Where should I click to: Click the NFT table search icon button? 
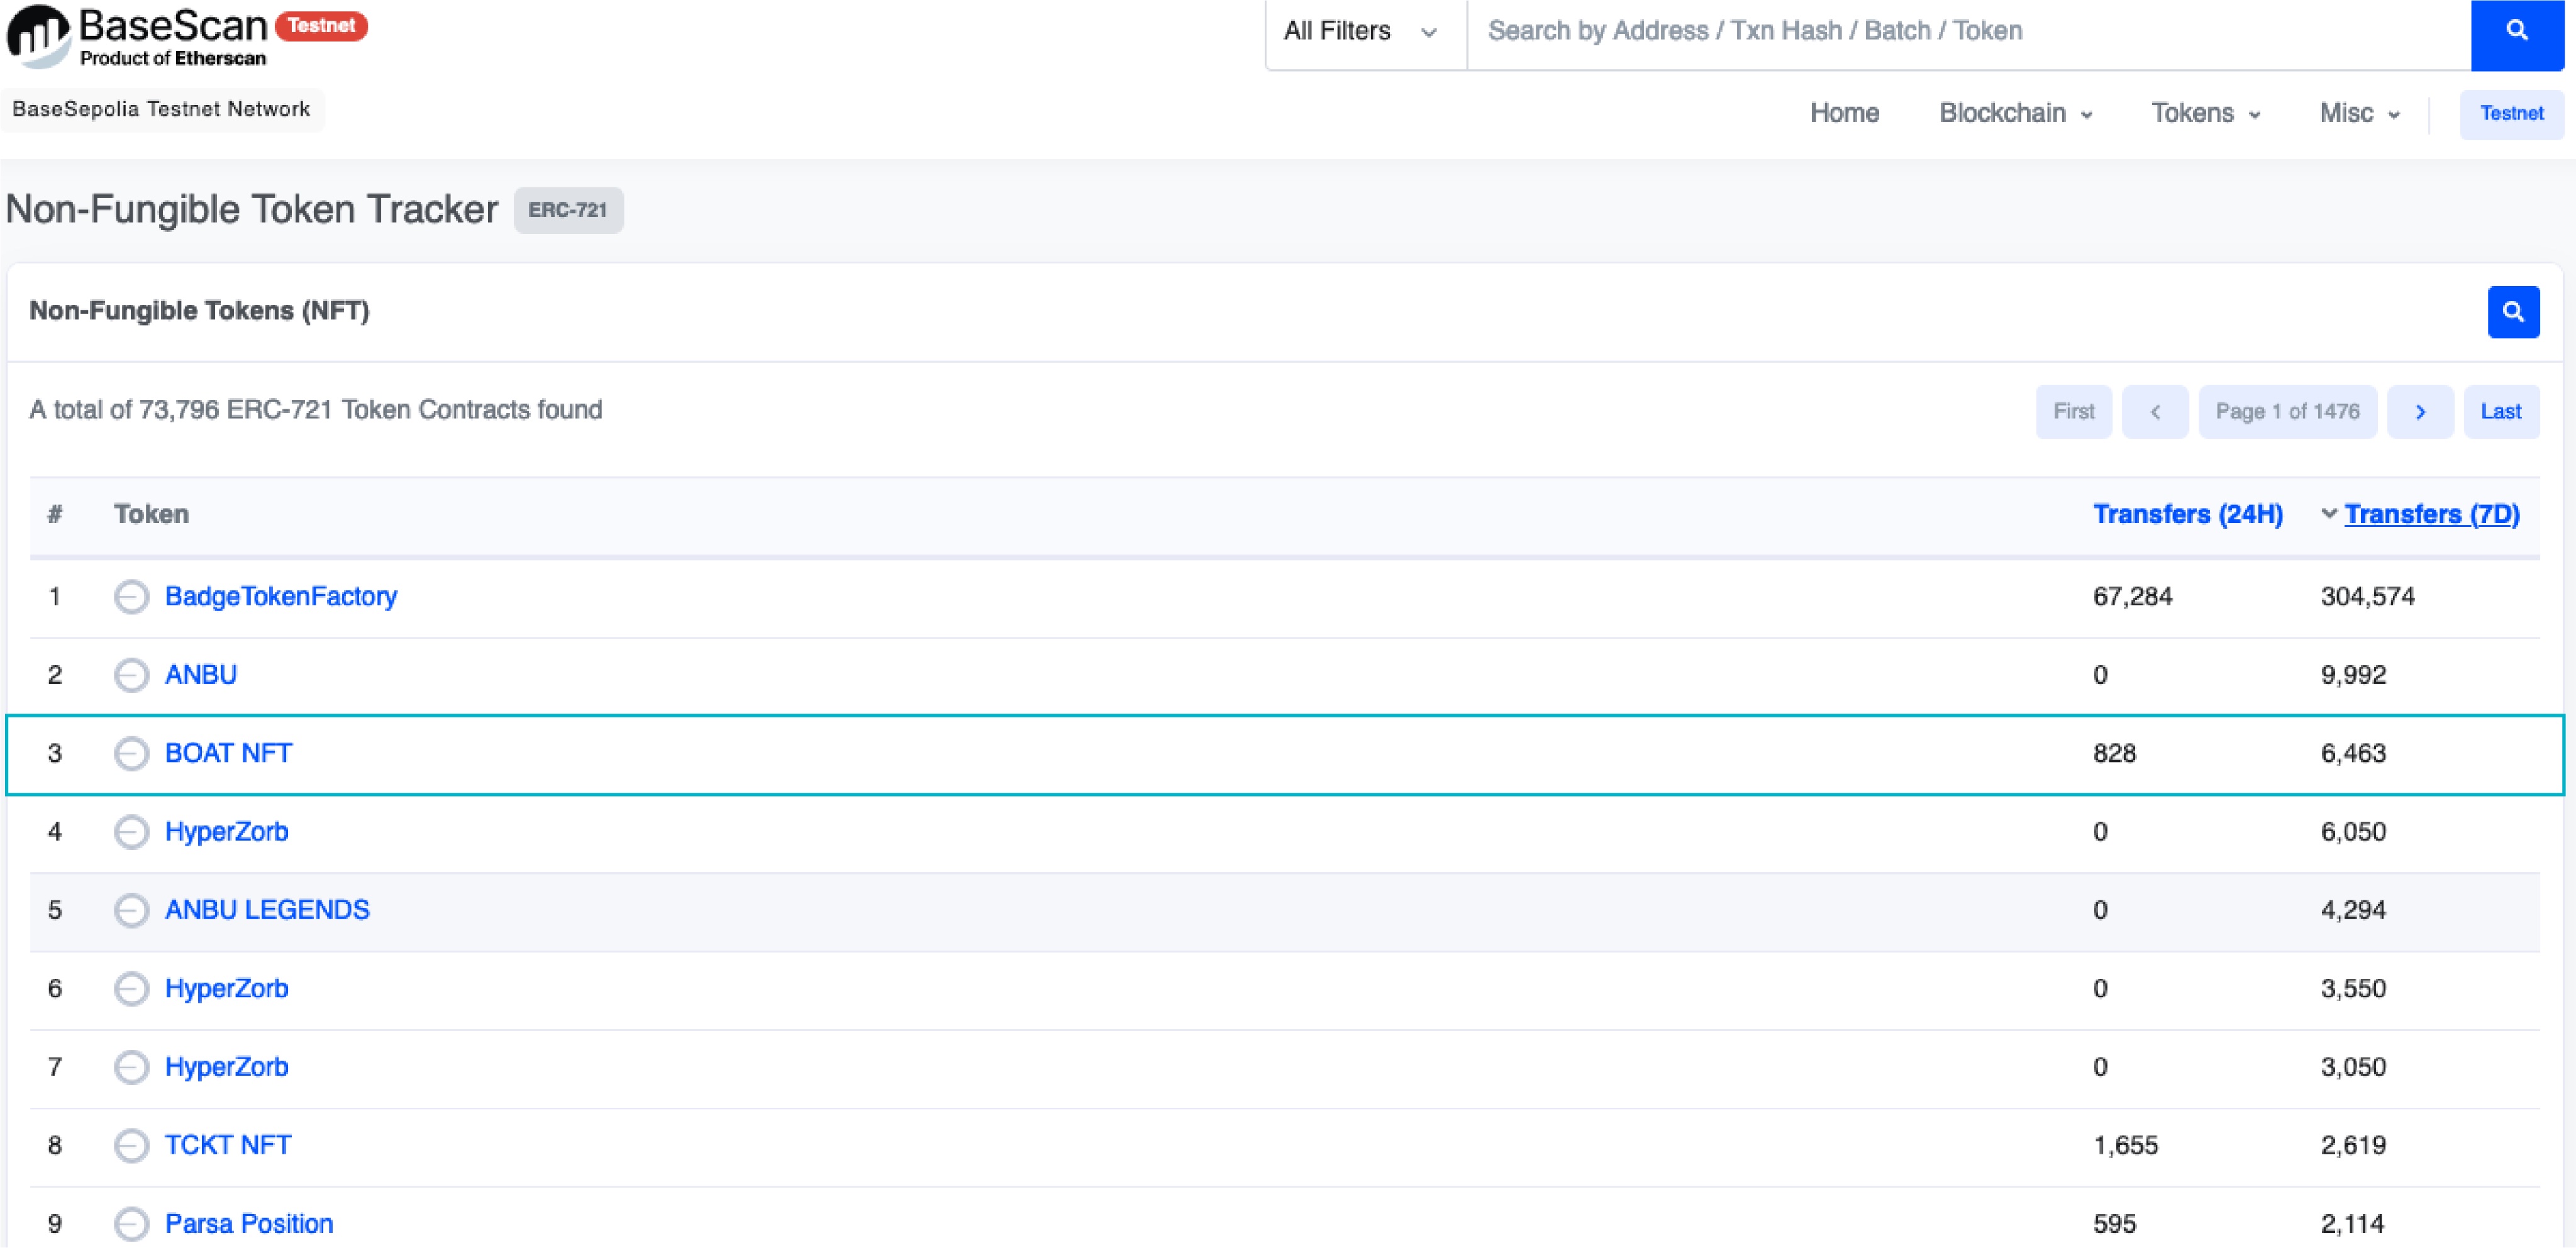click(x=2512, y=312)
